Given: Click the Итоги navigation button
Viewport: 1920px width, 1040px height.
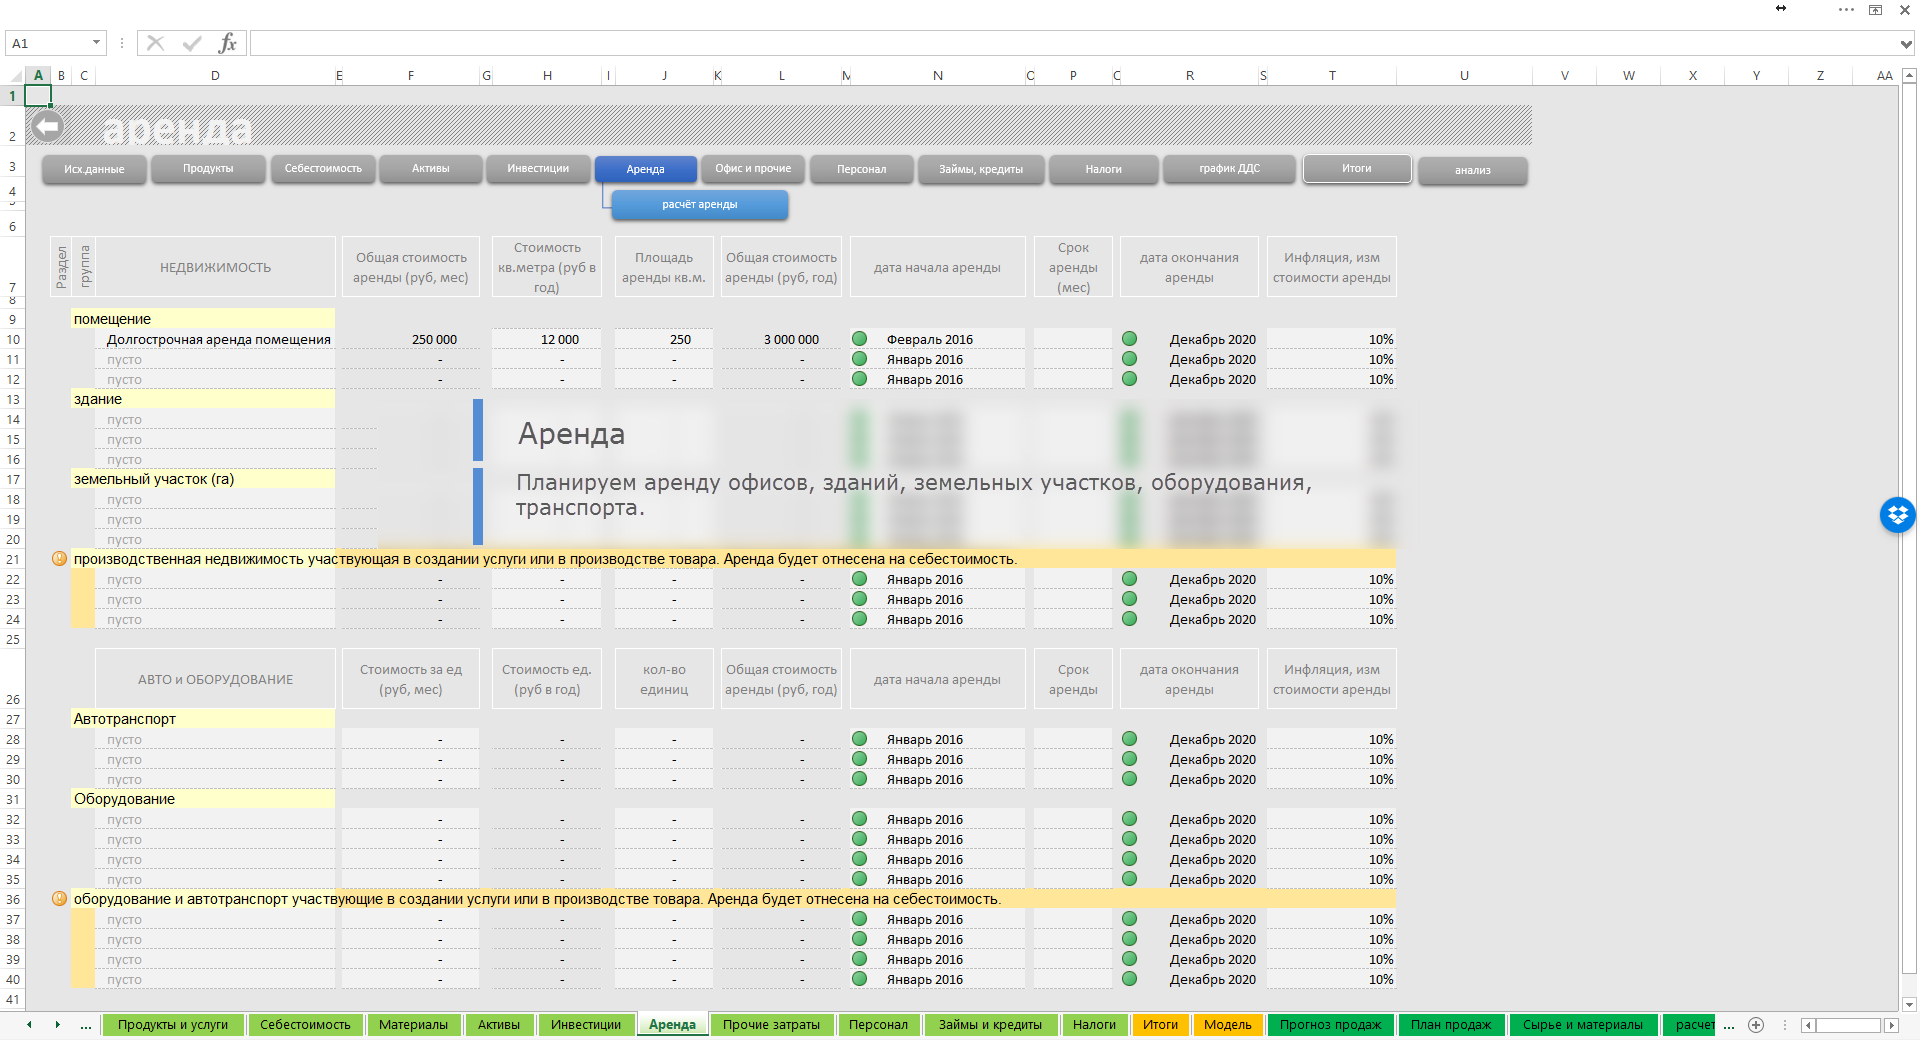Looking at the screenshot, I should [1357, 168].
